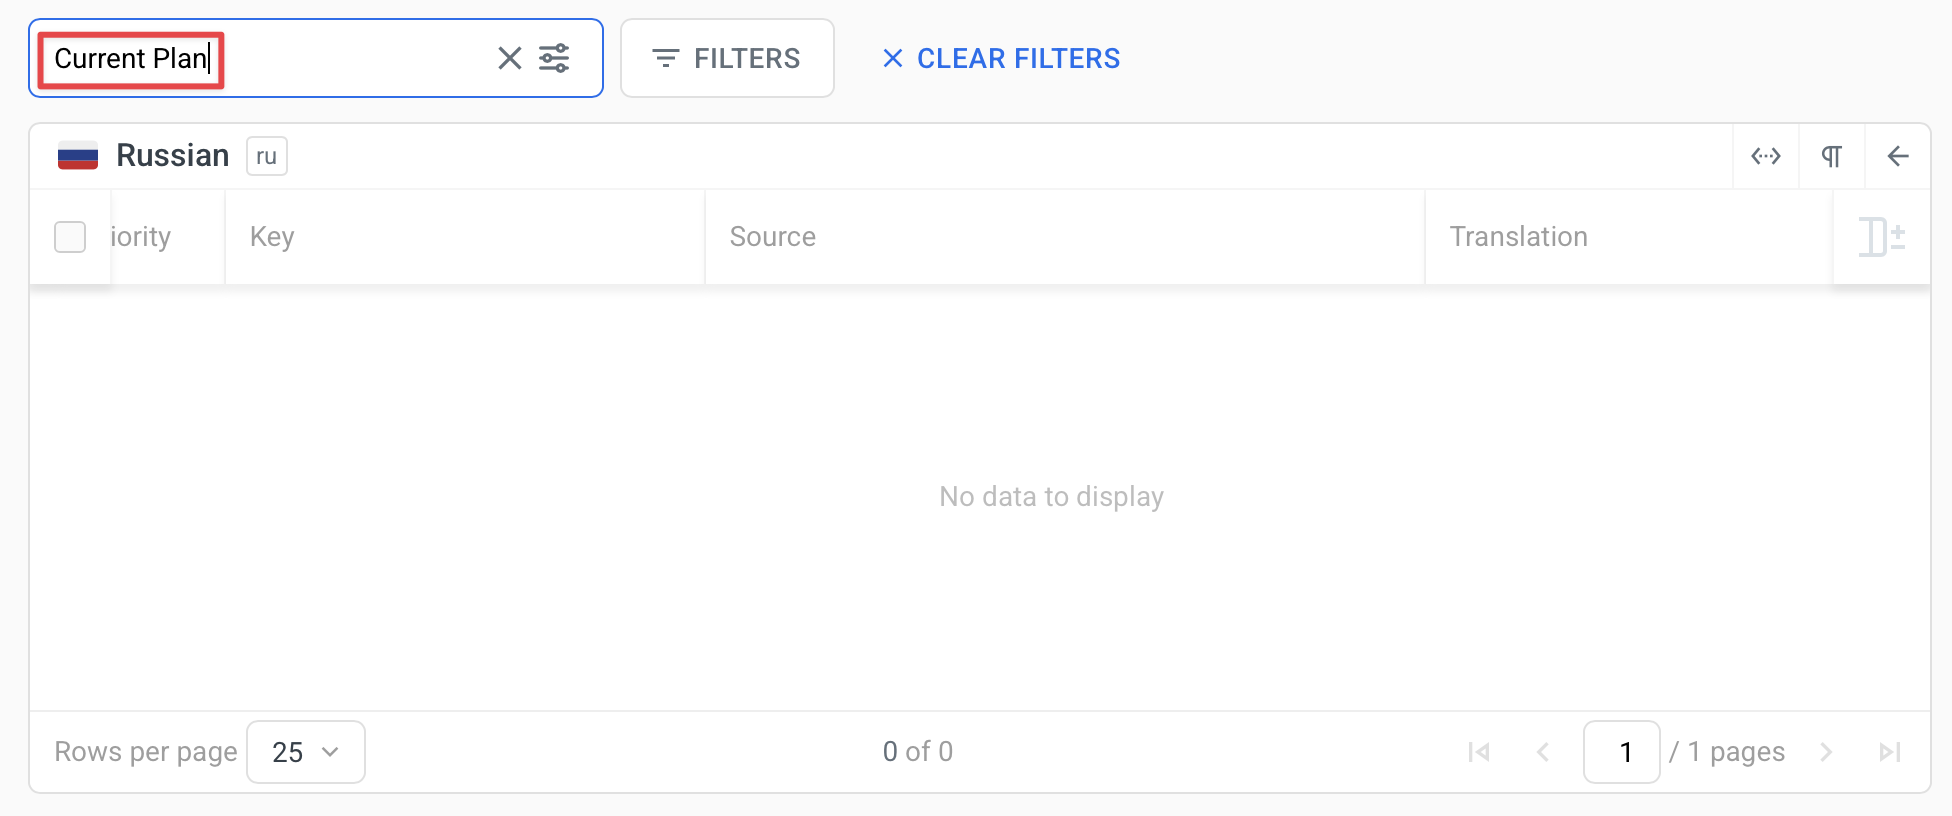The image size is (1952, 816).
Task: Open search options sliders icon
Action: [x=554, y=58]
